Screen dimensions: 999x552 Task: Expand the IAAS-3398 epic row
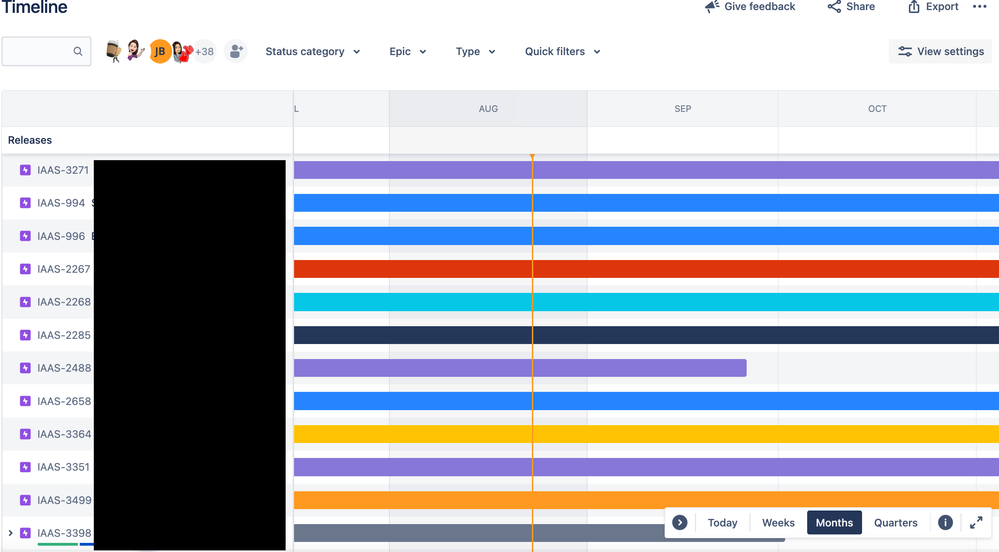click(10, 533)
